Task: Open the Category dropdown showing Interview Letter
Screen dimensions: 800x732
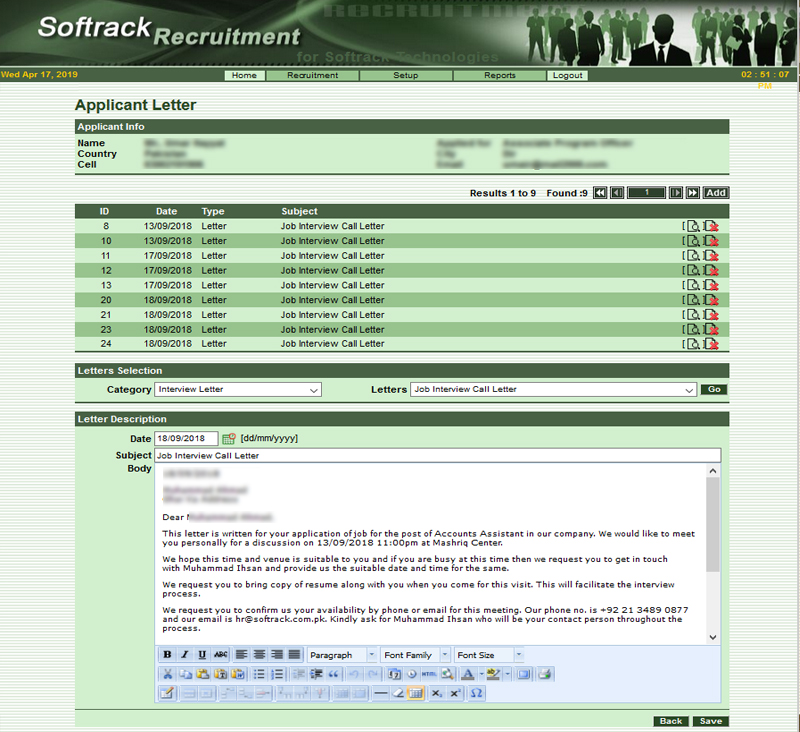Action: point(237,390)
